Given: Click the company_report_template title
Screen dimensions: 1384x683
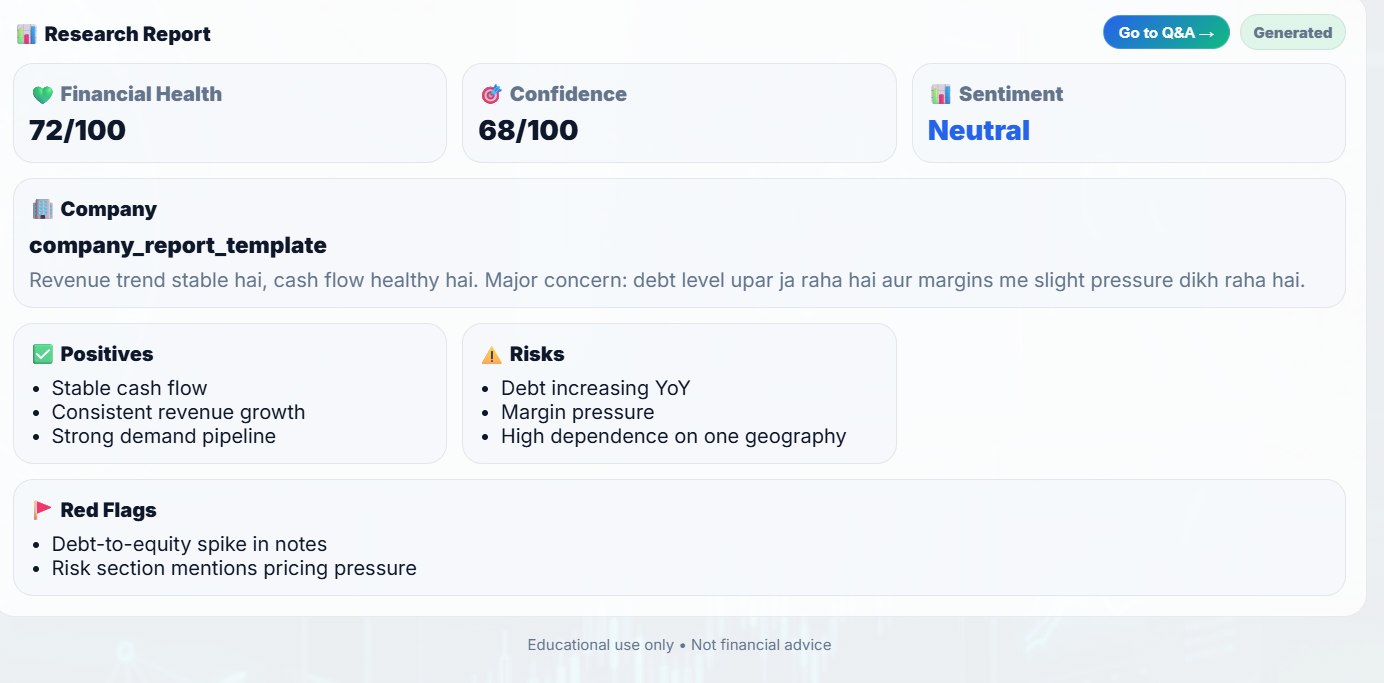Looking at the screenshot, I should tap(178, 246).
